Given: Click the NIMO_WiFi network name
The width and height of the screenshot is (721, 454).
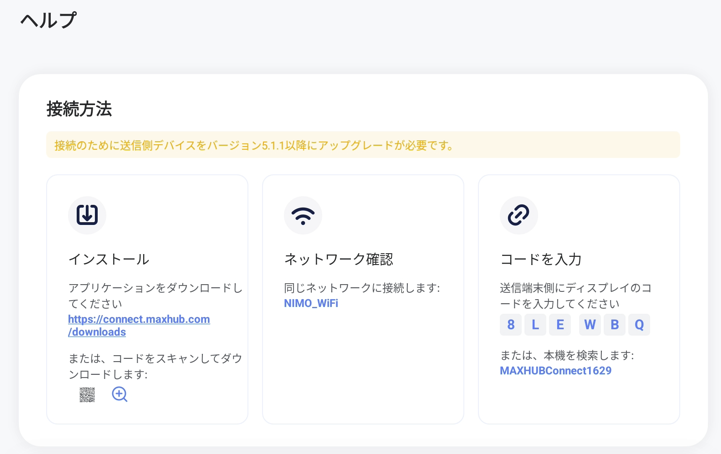Looking at the screenshot, I should (x=311, y=303).
